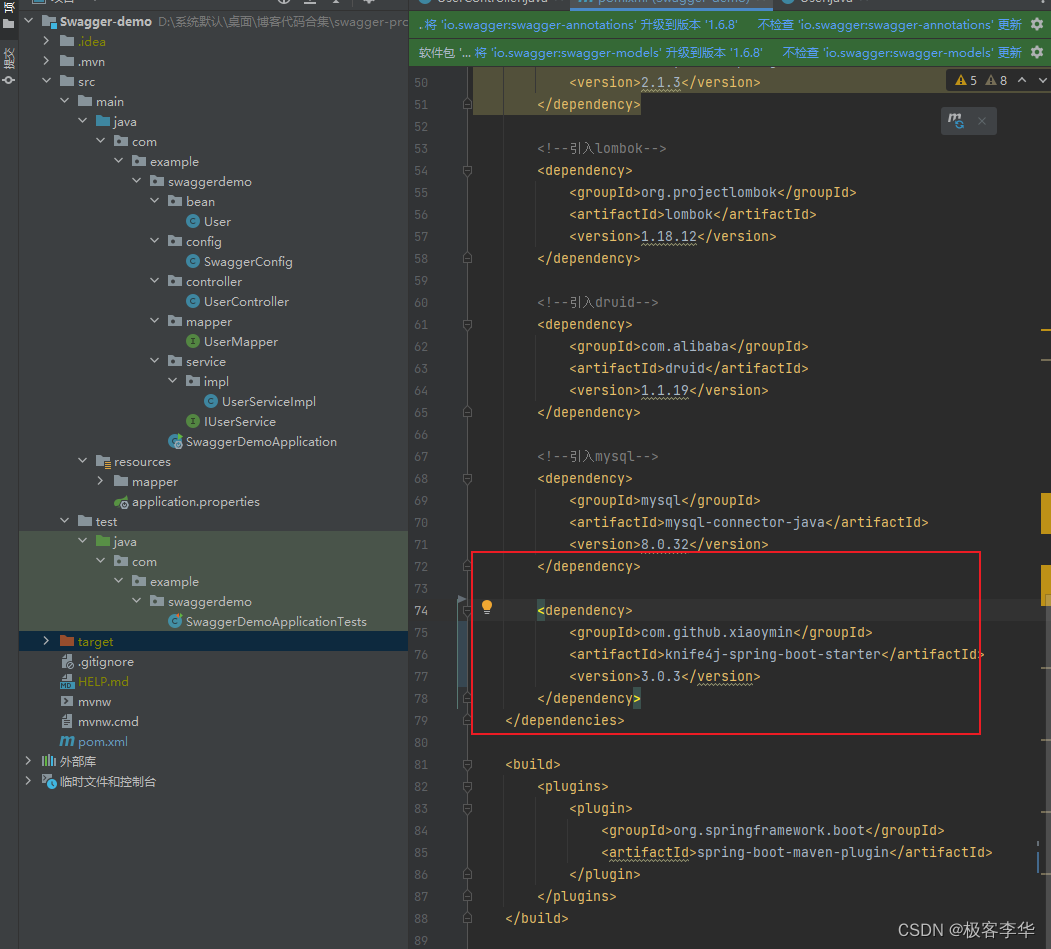Screen dimensions: 1051x949
Task: Select the mvnw script file
Action: (x=94, y=702)
